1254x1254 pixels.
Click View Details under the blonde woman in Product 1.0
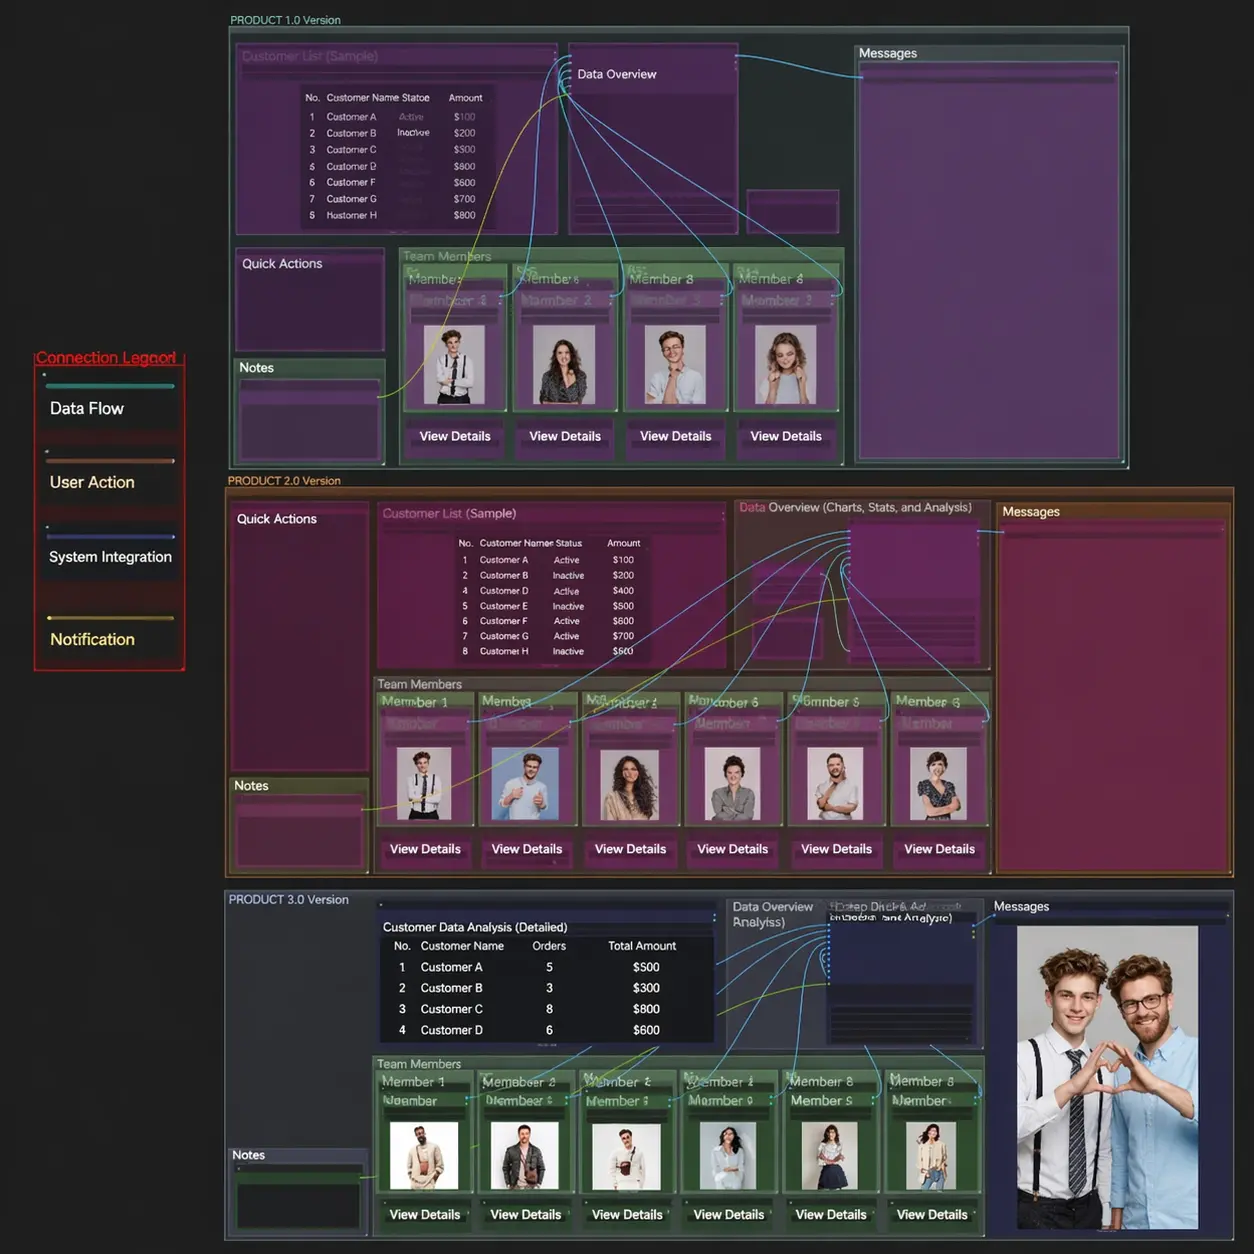(786, 436)
